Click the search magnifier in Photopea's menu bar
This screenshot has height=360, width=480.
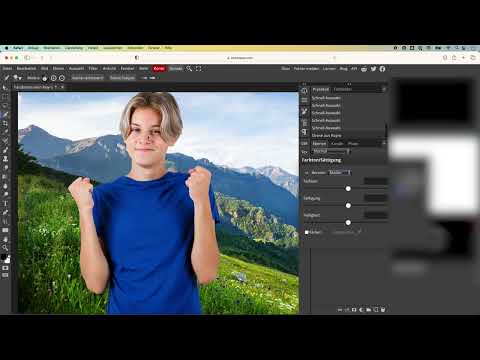pos(189,69)
